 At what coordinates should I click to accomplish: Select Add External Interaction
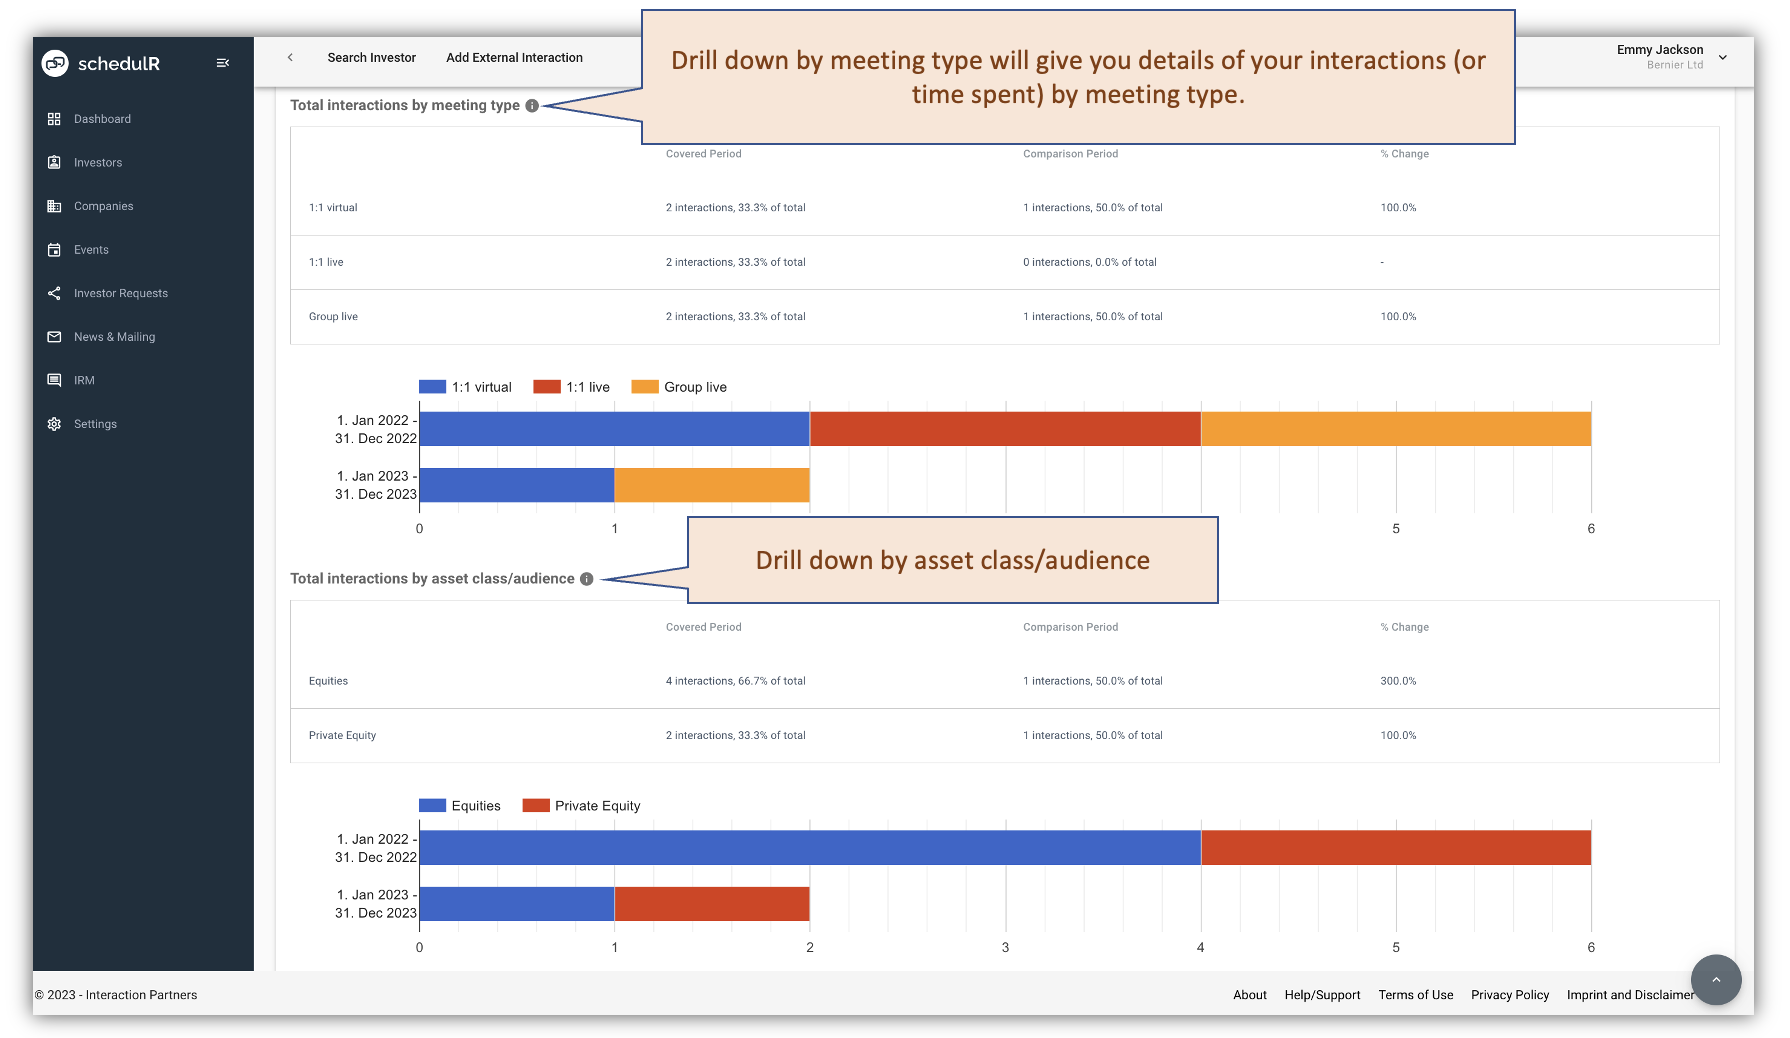tap(514, 58)
